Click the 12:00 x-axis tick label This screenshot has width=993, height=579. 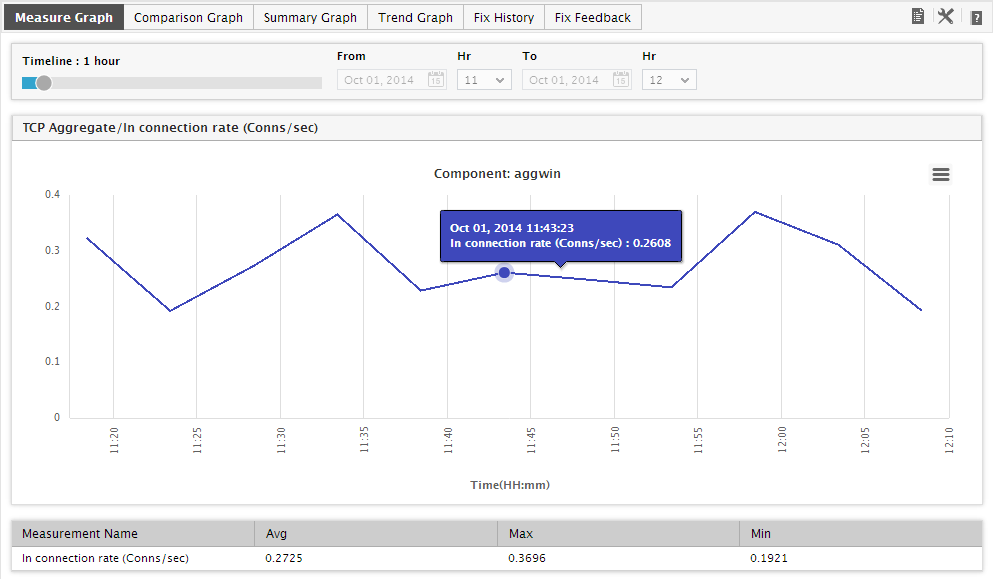781,440
